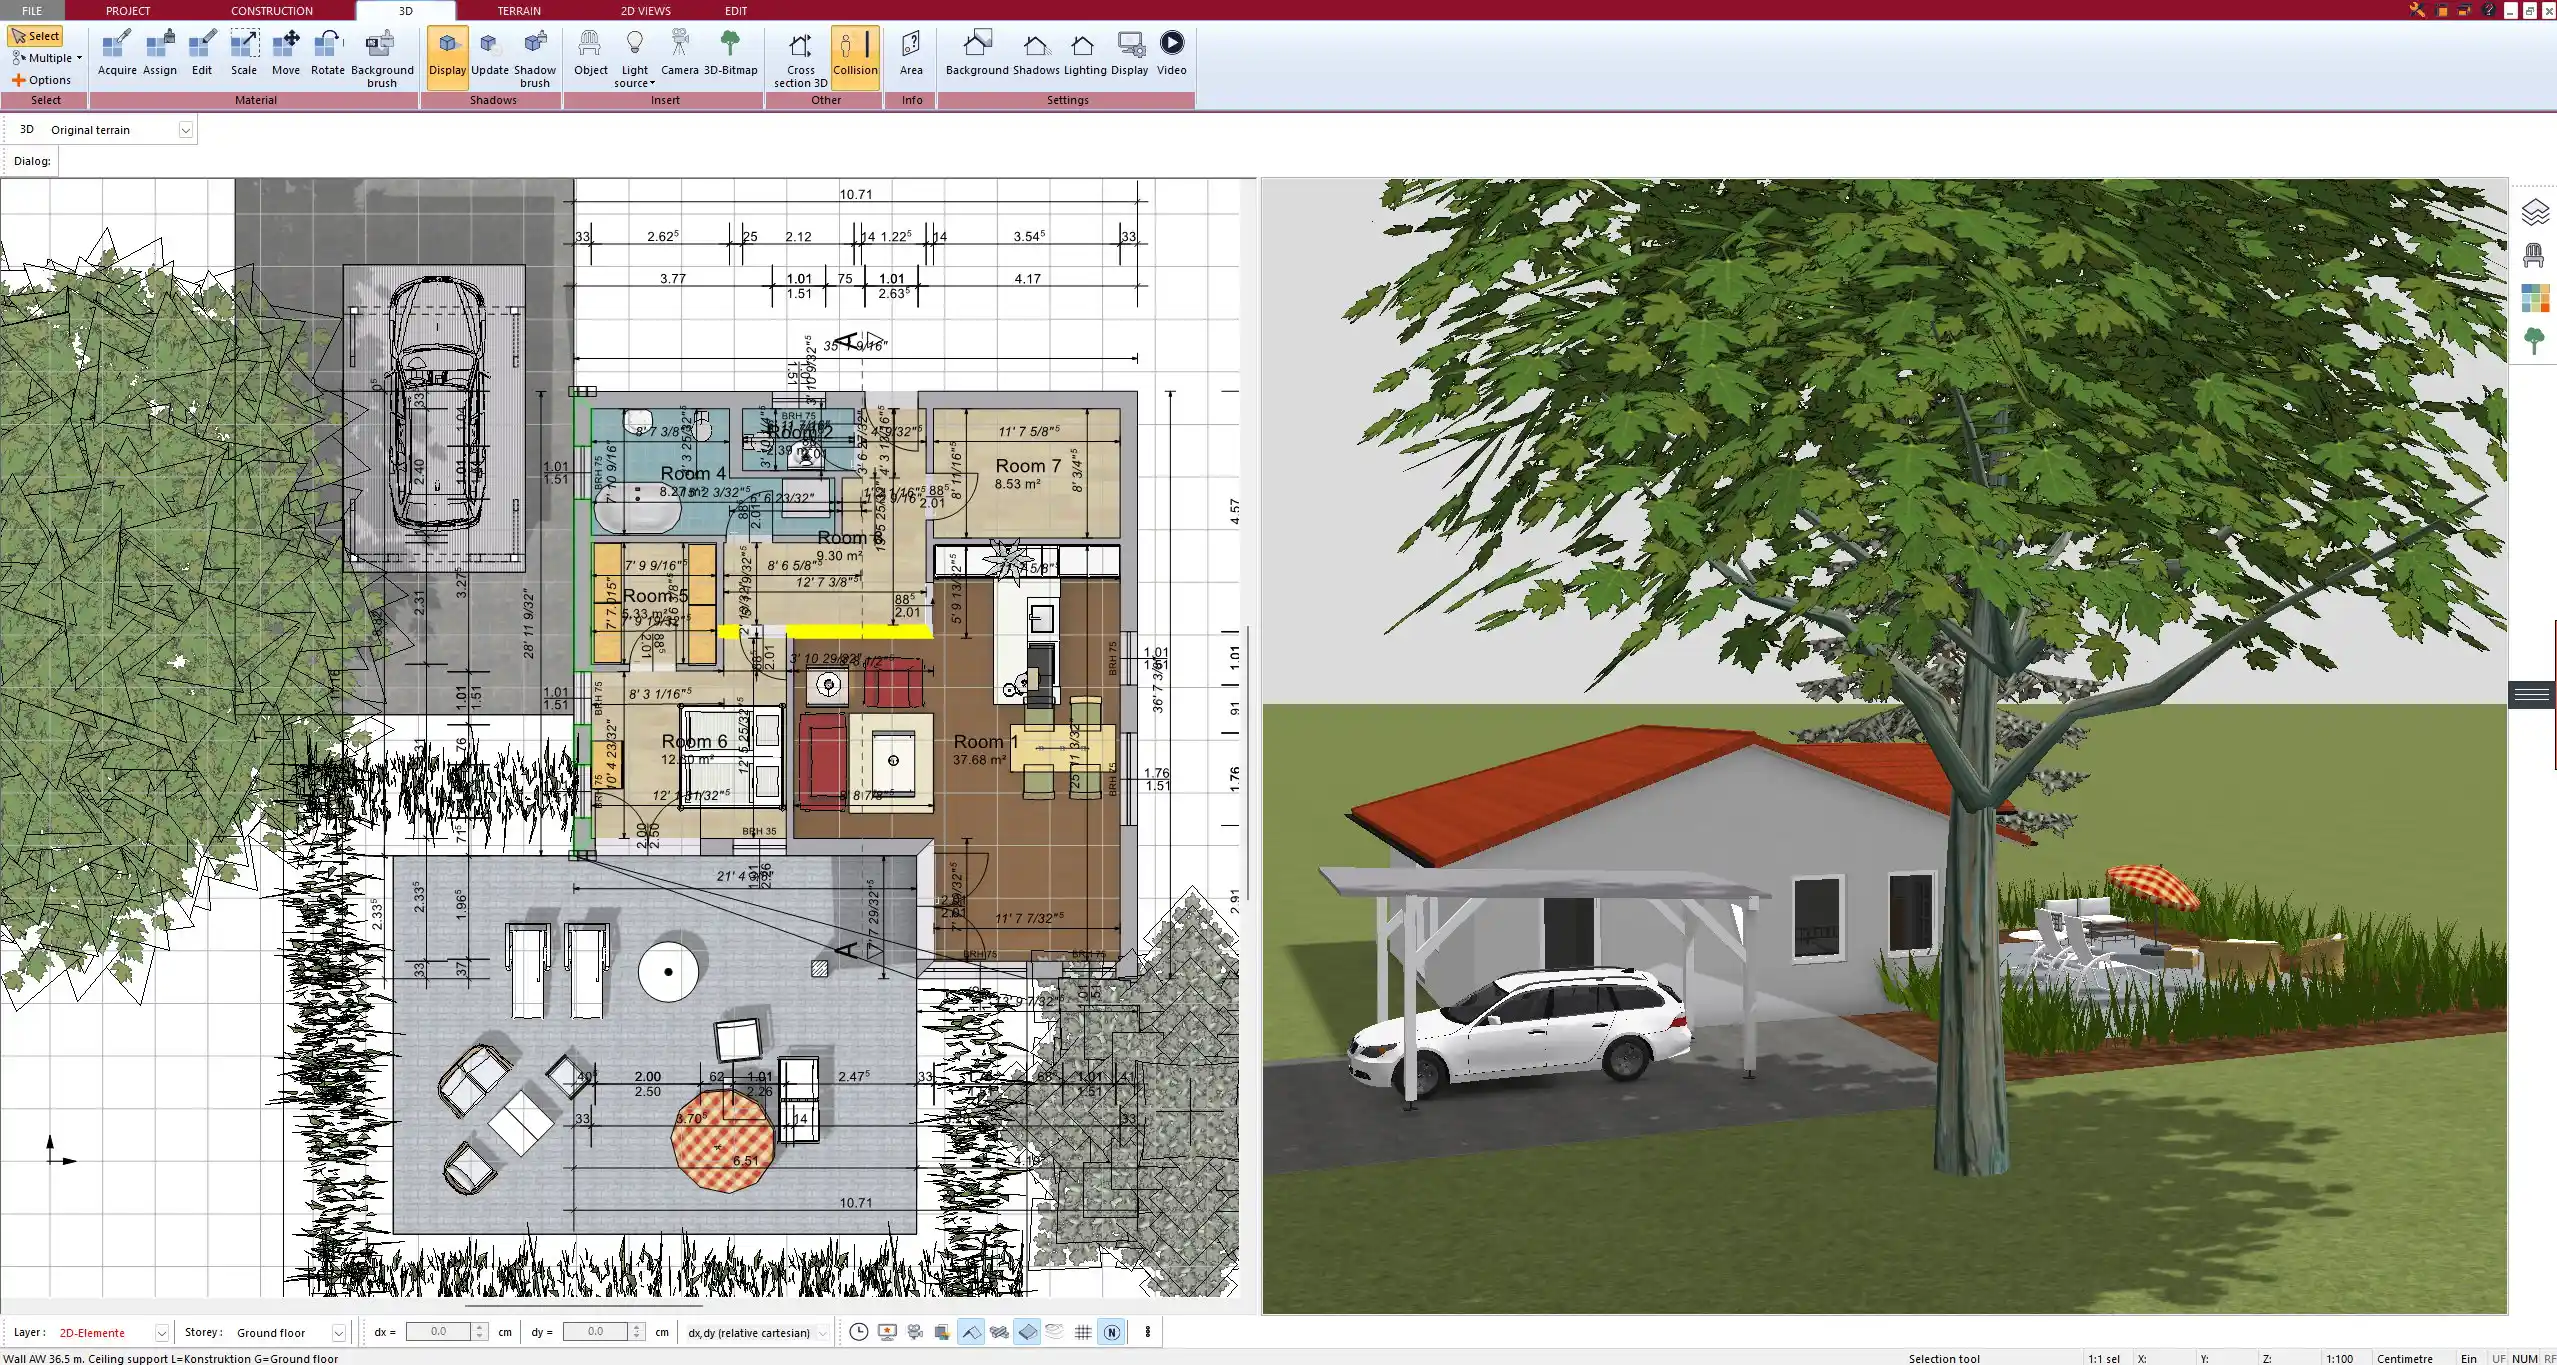Click the Options button
The width and height of the screenshot is (2557, 1365).
(42, 80)
